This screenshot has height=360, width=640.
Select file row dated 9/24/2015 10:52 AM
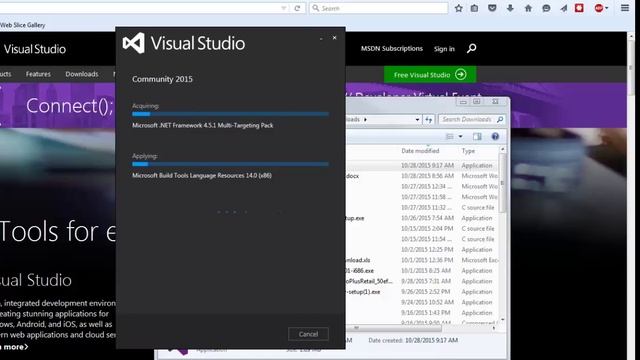tap(422, 302)
